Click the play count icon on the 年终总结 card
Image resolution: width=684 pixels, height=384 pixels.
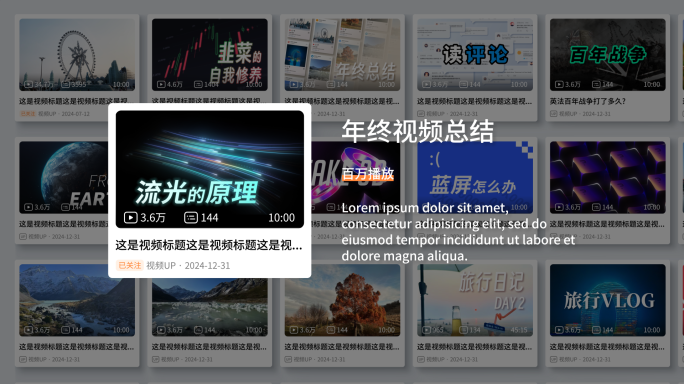pos(294,84)
